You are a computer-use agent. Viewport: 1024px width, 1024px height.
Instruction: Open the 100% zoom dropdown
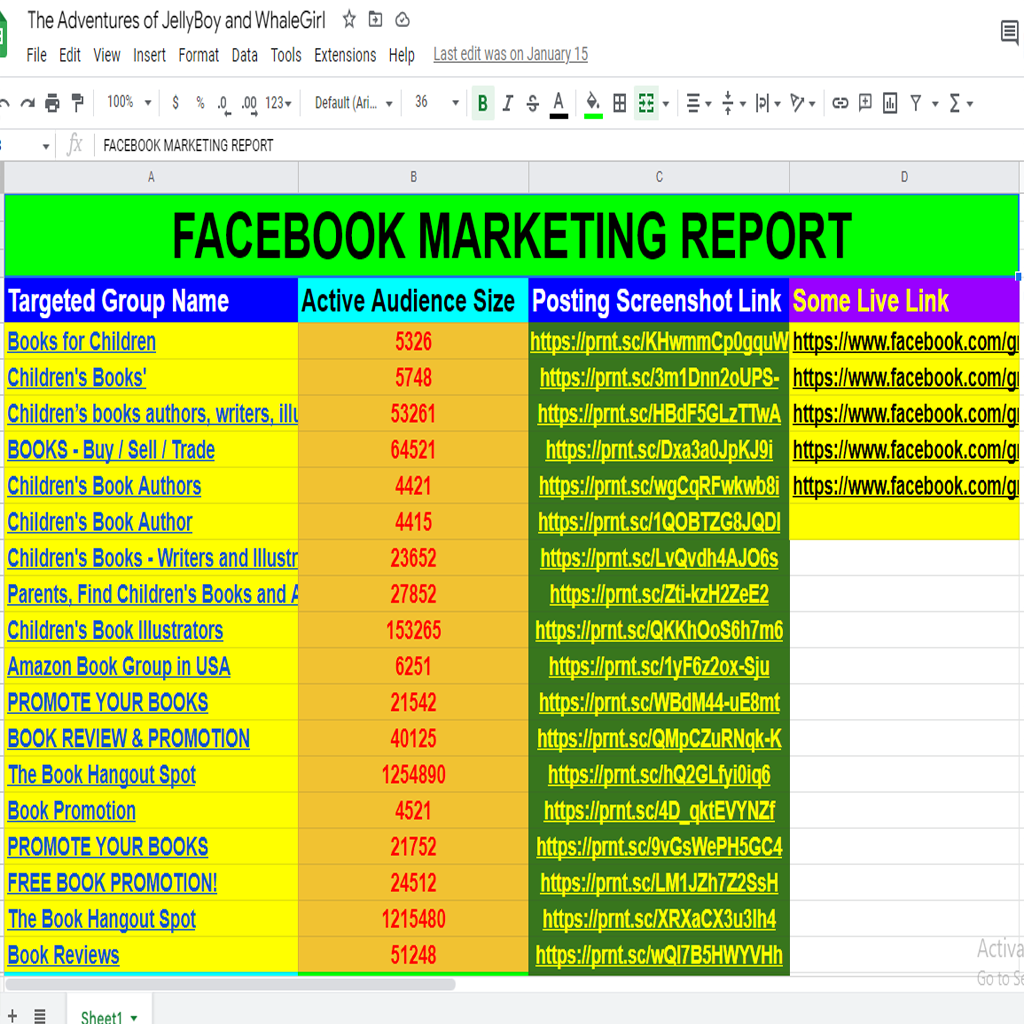tap(129, 103)
